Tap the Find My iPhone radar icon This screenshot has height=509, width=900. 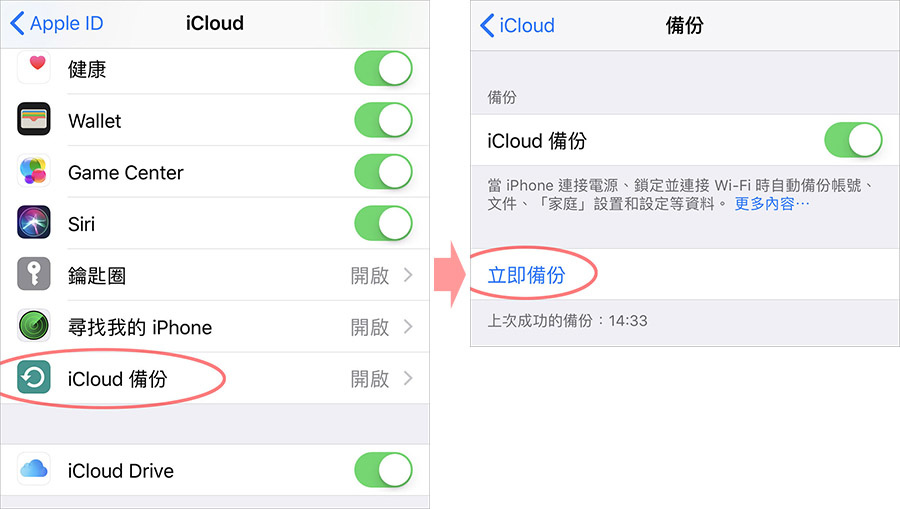tap(34, 325)
